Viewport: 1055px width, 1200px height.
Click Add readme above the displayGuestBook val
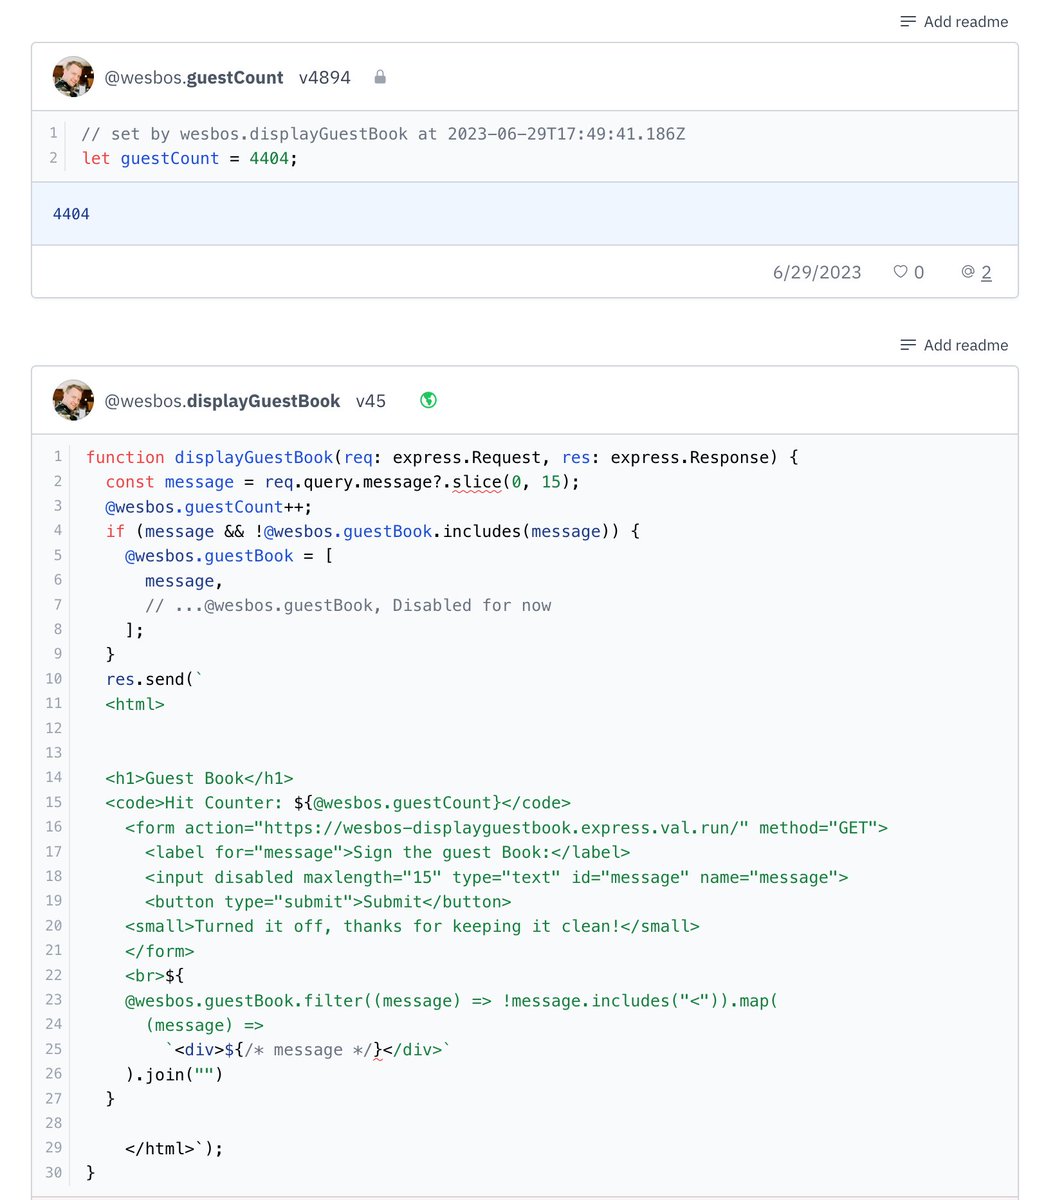(x=954, y=345)
